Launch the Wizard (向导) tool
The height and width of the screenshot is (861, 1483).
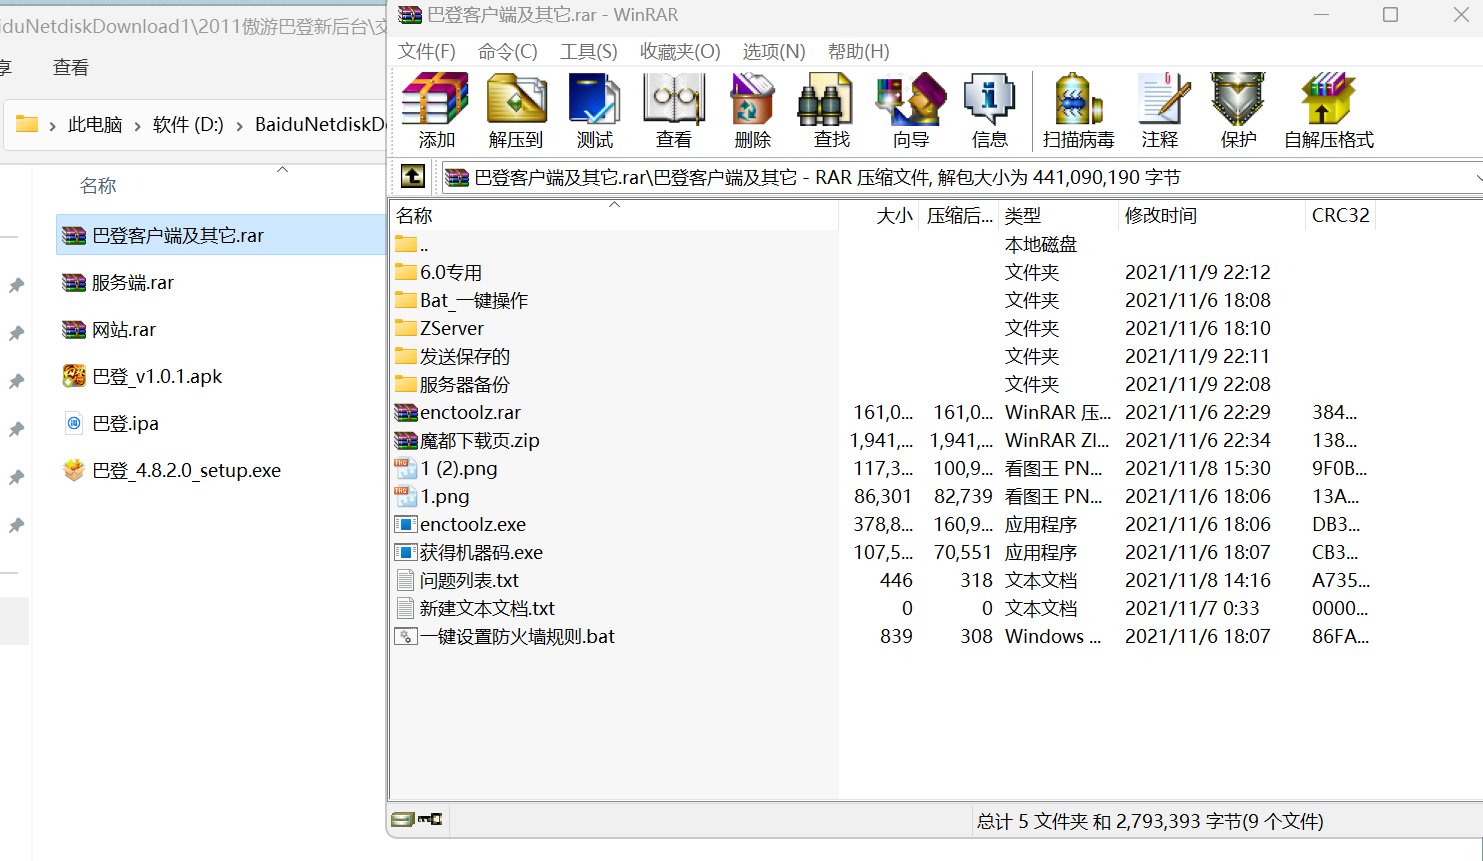[x=910, y=110]
